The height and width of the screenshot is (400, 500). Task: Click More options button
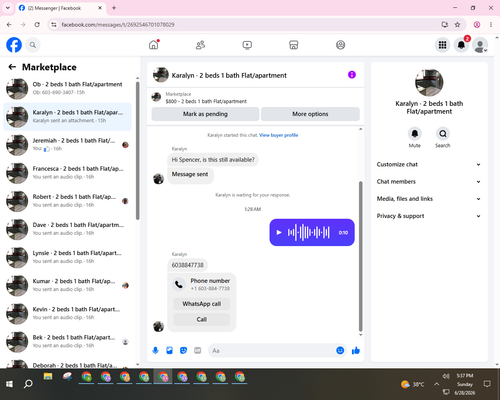310,114
